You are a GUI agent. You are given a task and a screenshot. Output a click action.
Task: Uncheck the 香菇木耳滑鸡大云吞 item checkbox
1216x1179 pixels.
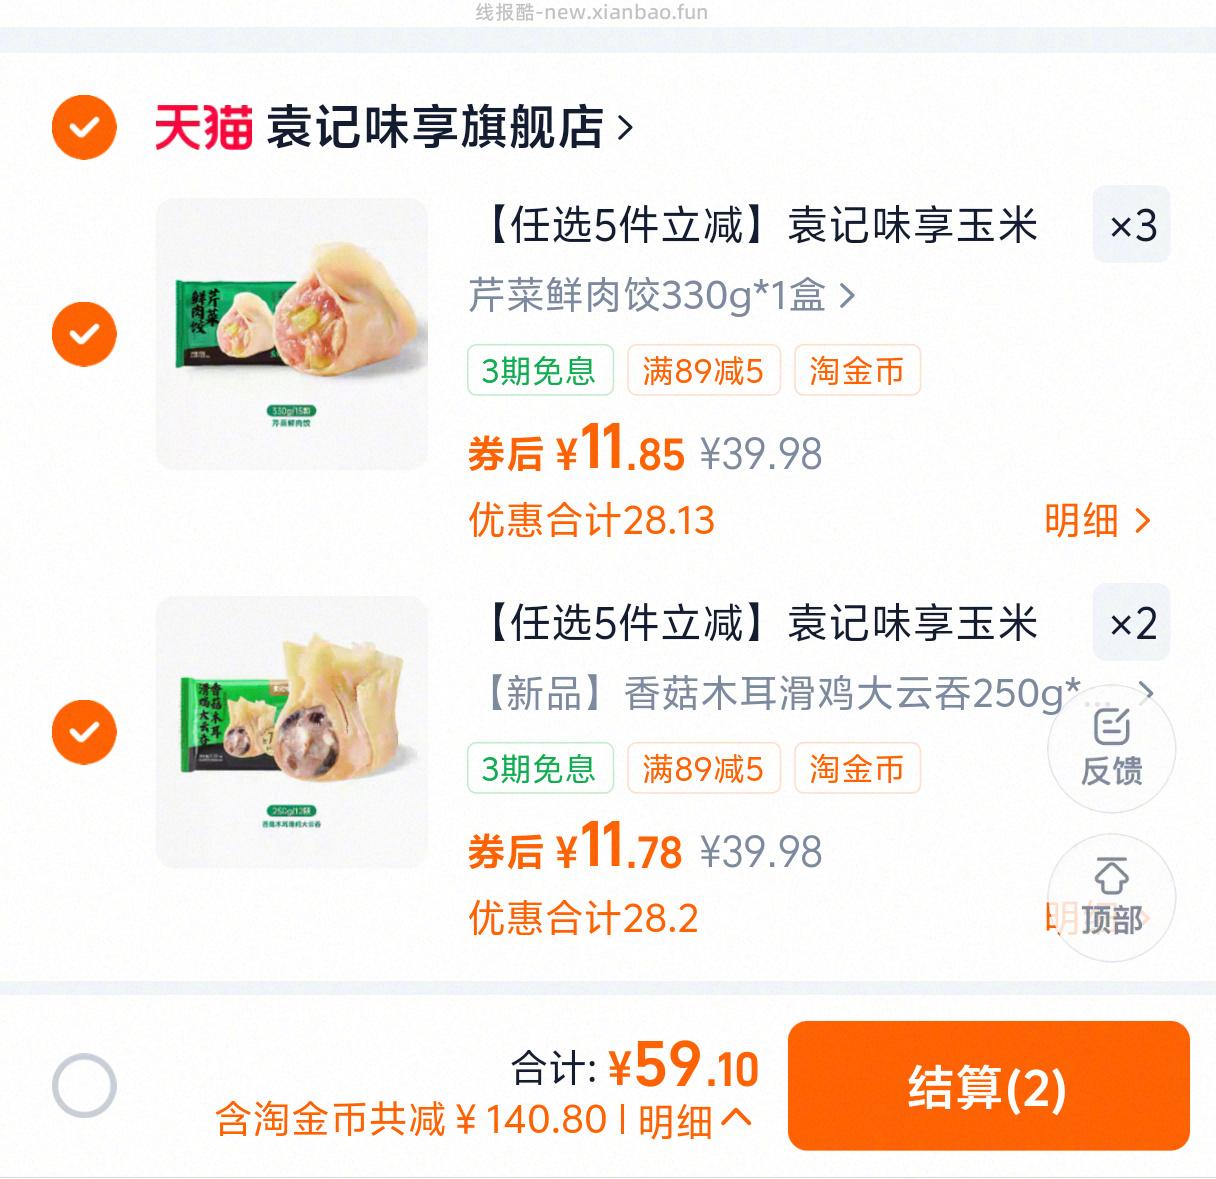pos(84,731)
